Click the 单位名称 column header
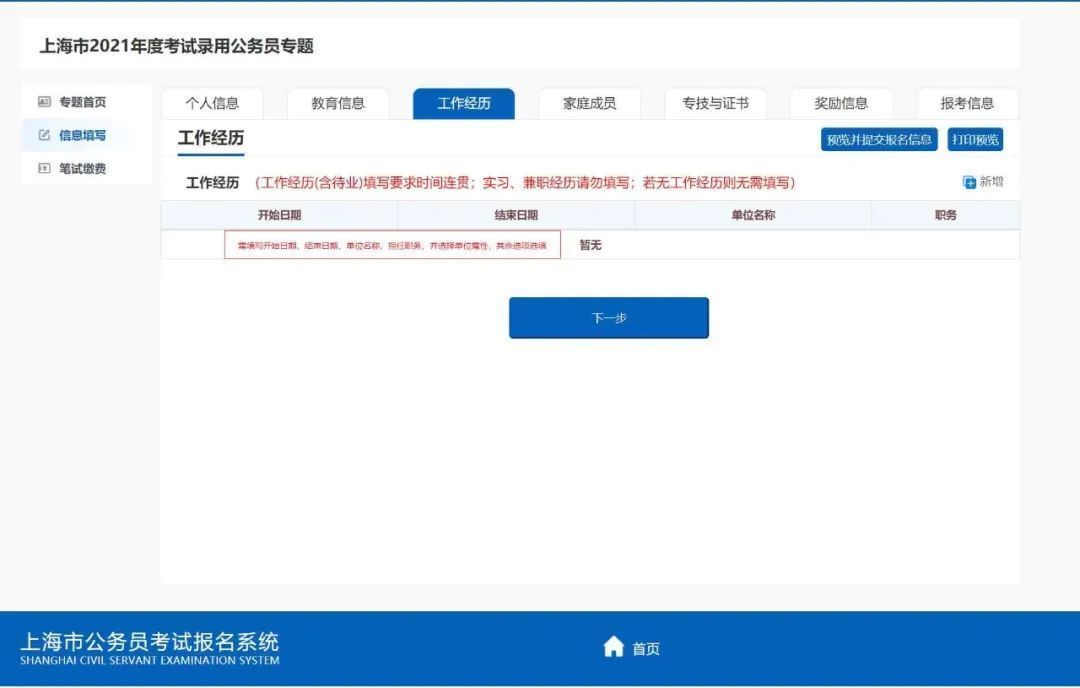The width and height of the screenshot is (1080, 688). tap(753, 215)
